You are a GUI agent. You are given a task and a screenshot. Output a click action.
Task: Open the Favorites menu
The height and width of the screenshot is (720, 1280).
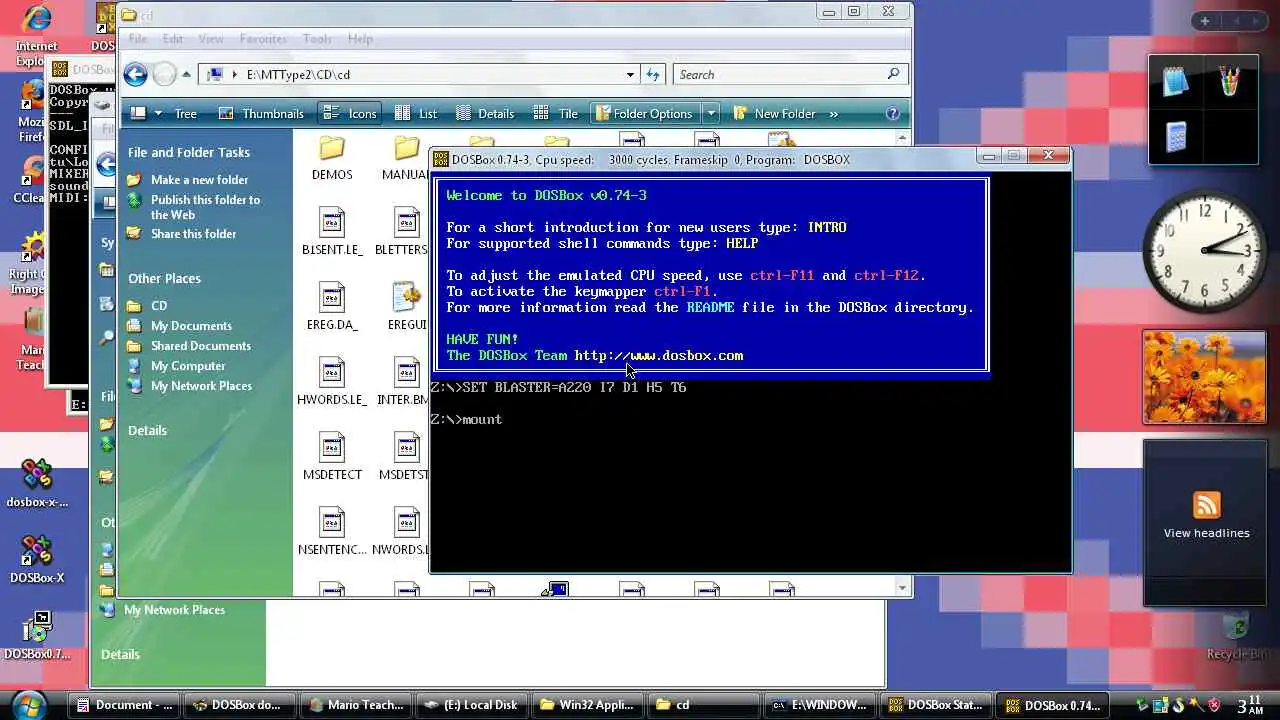coord(263,38)
